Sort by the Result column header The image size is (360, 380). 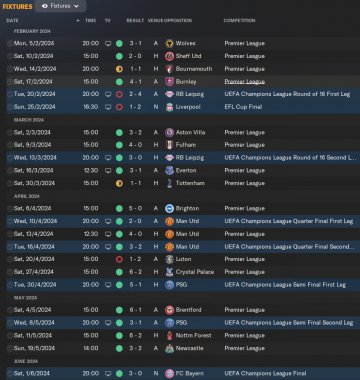click(135, 20)
